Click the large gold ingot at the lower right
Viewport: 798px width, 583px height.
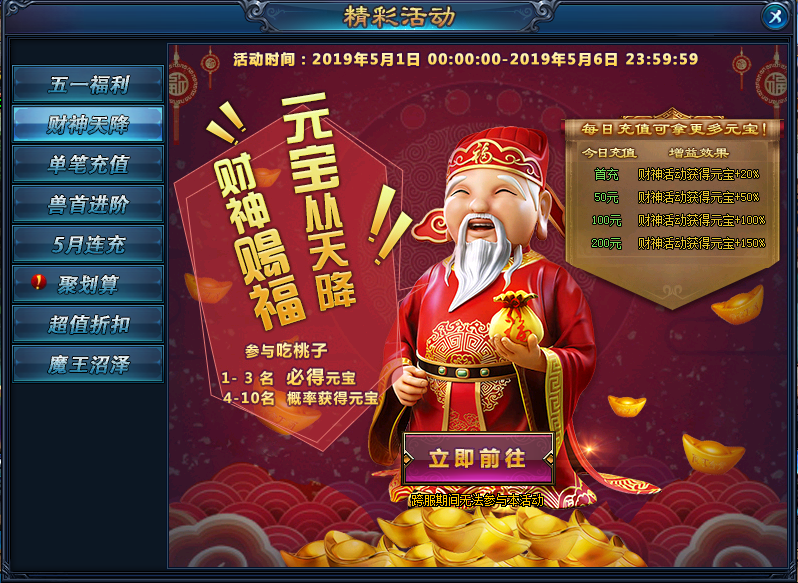[714, 453]
